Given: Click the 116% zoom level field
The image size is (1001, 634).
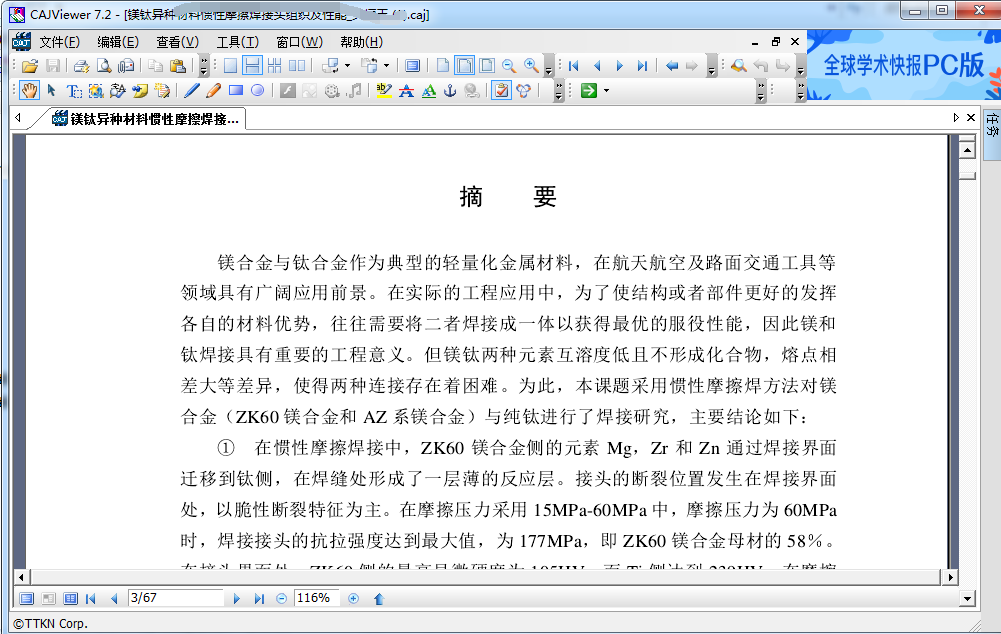Looking at the screenshot, I should 317,598.
